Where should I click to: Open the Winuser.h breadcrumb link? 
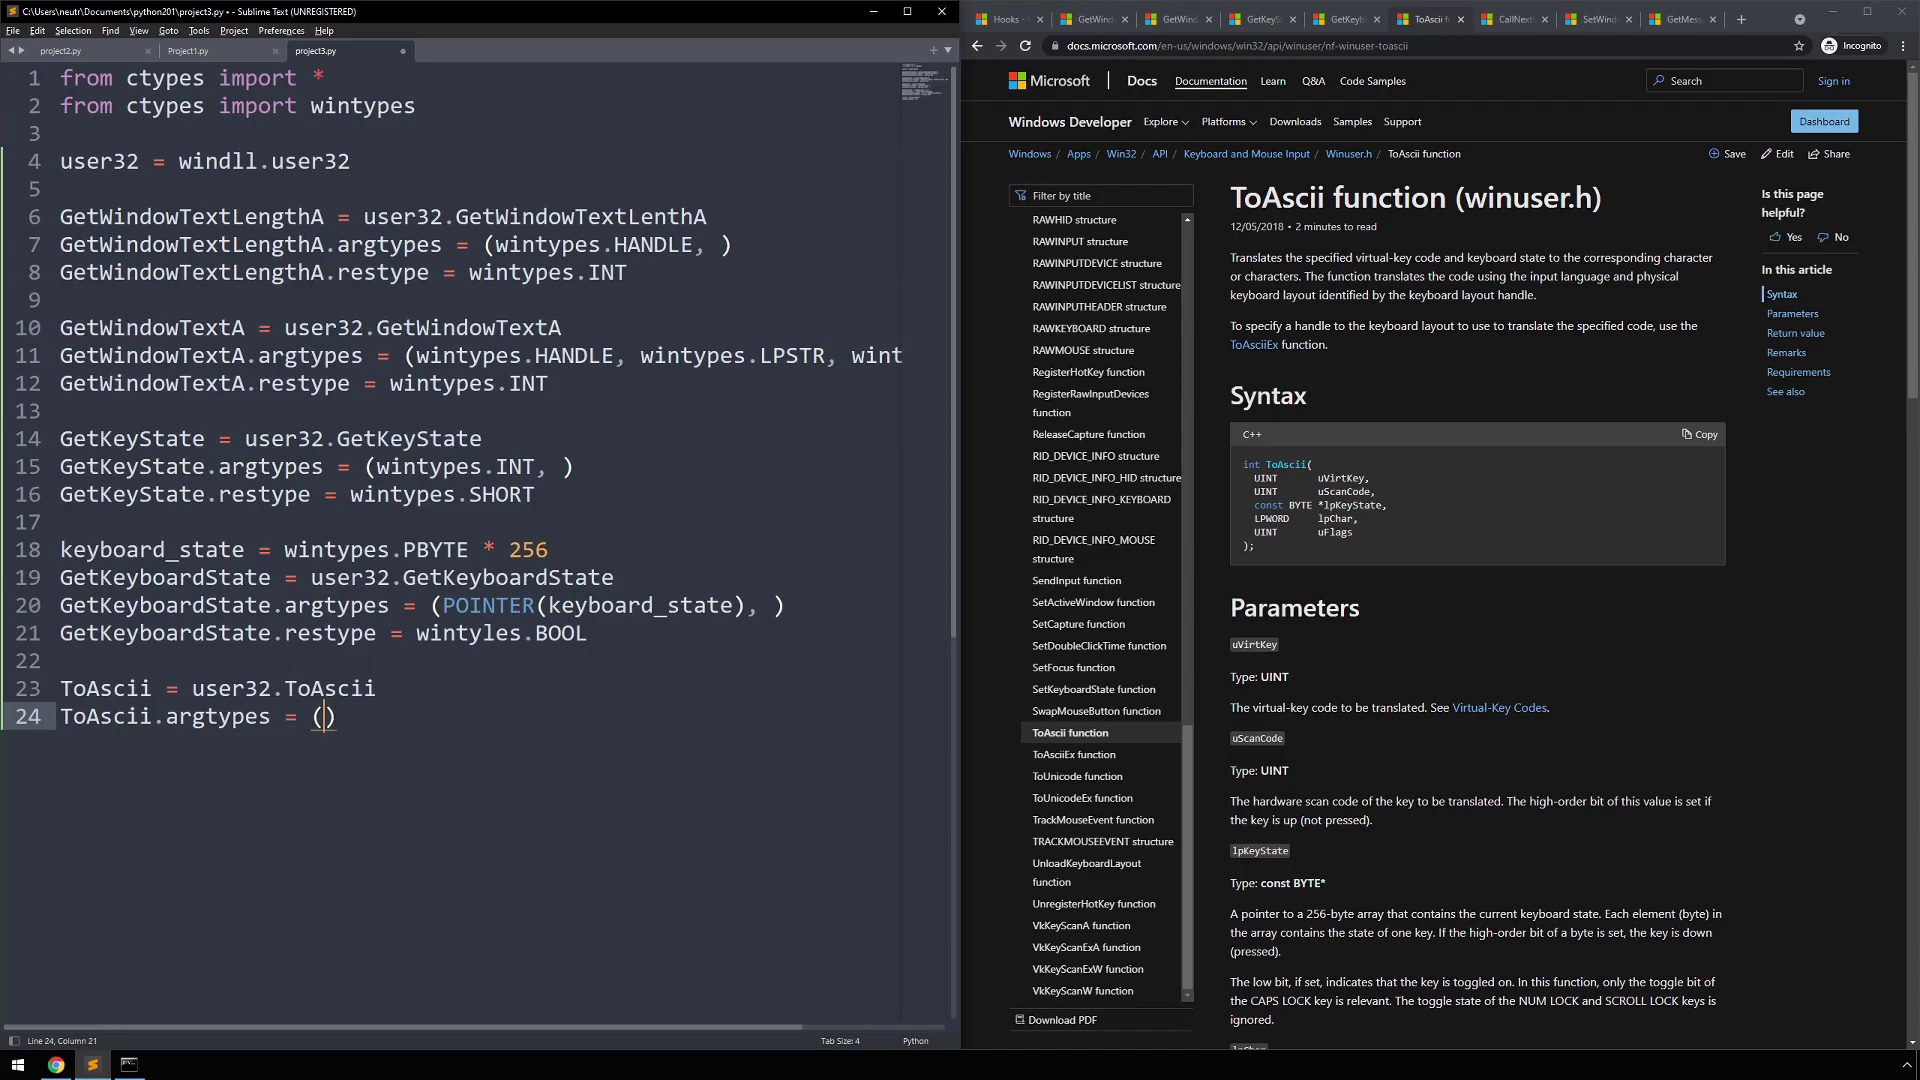click(x=1348, y=154)
